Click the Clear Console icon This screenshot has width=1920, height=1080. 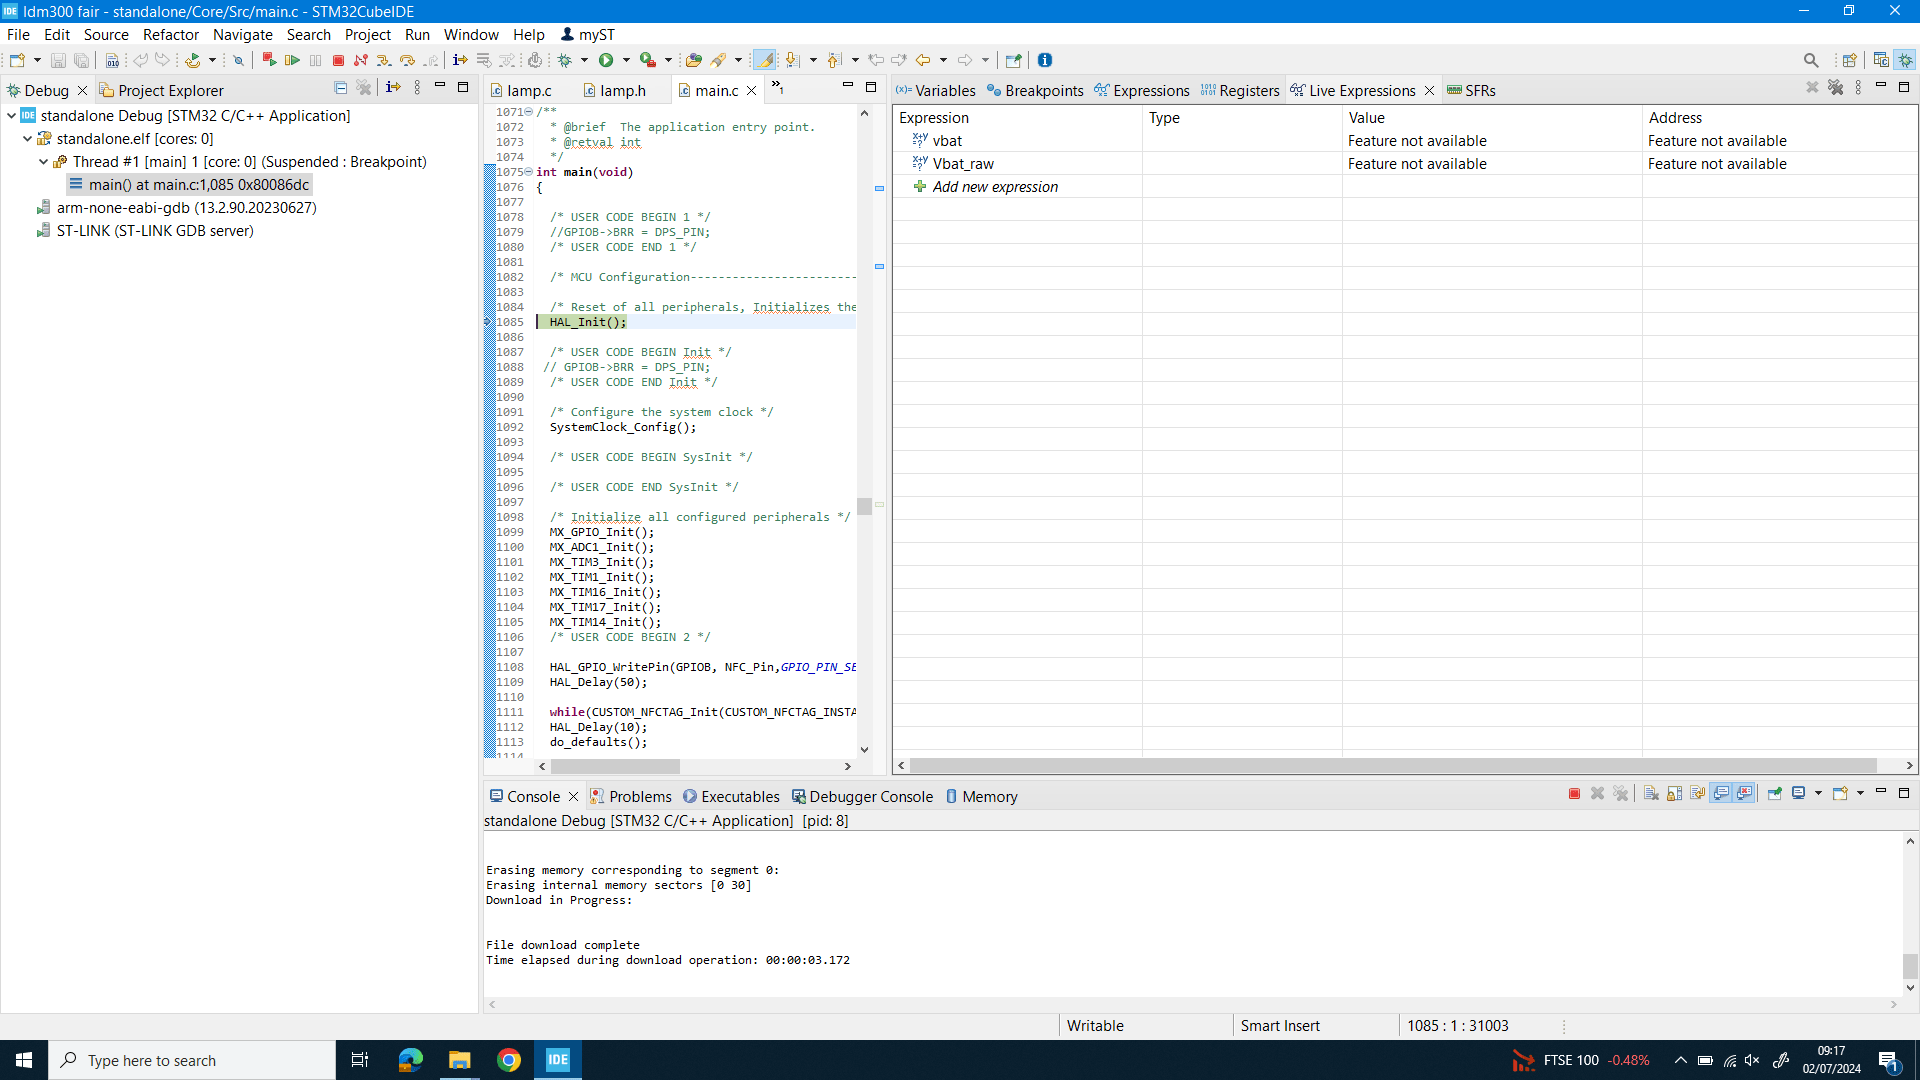1651,794
